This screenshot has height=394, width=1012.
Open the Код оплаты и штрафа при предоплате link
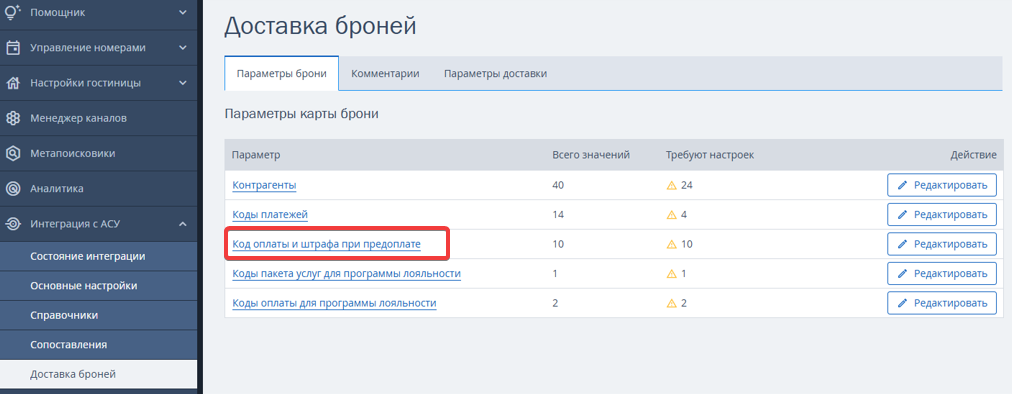tap(327, 244)
